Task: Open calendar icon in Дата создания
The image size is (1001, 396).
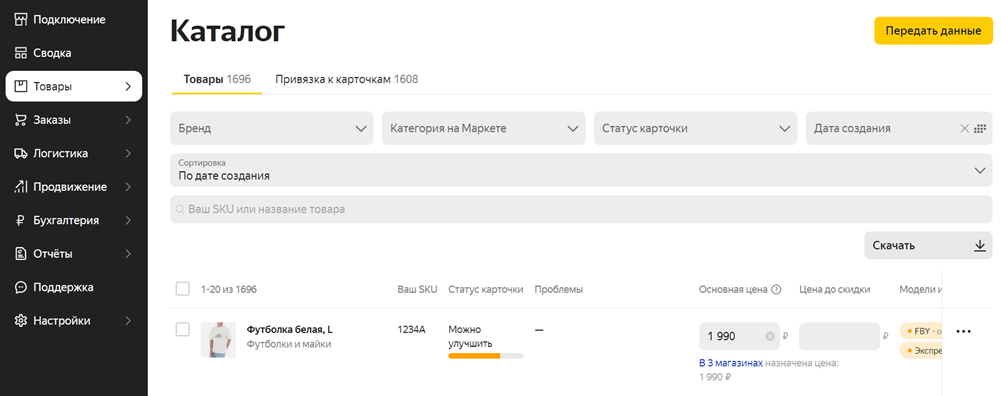Action: [980, 128]
